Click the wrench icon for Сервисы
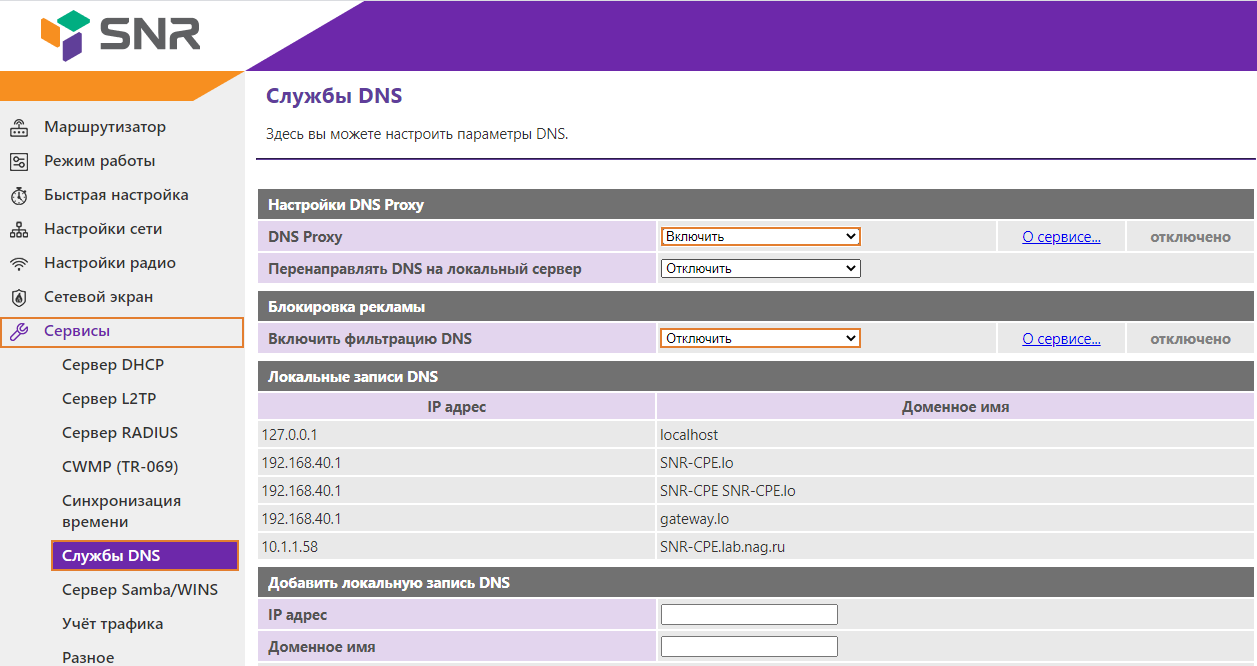The width and height of the screenshot is (1257, 666). click(19, 332)
